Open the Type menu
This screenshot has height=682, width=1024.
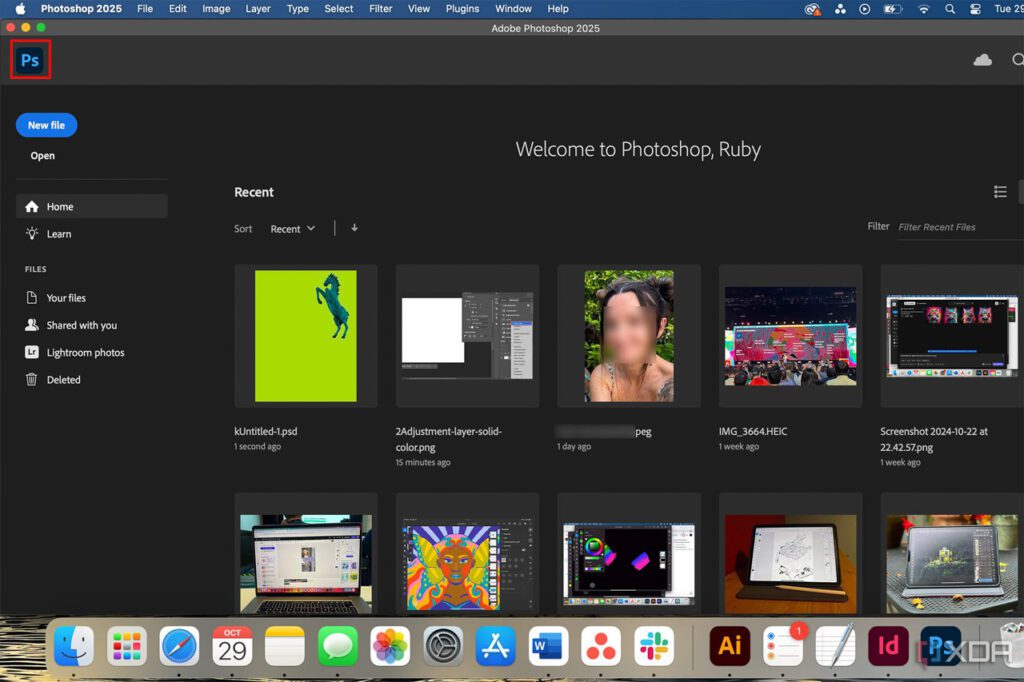(x=298, y=8)
